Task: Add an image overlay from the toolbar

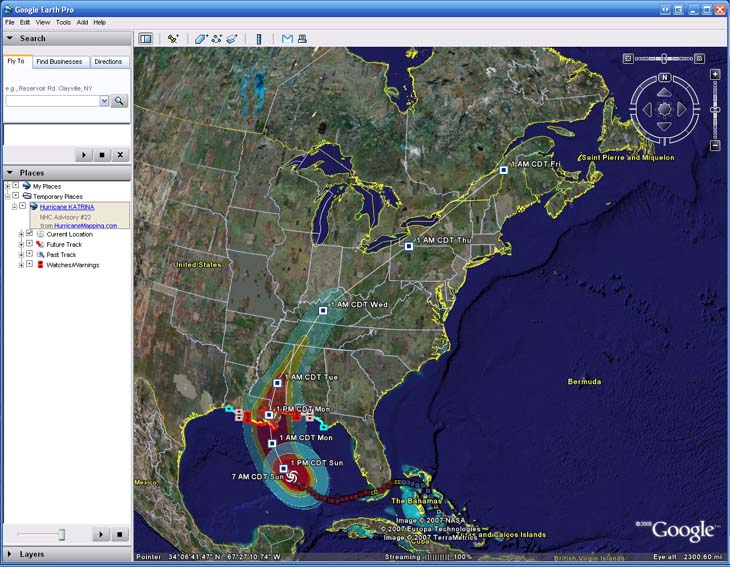Action: [x=232, y=39]
